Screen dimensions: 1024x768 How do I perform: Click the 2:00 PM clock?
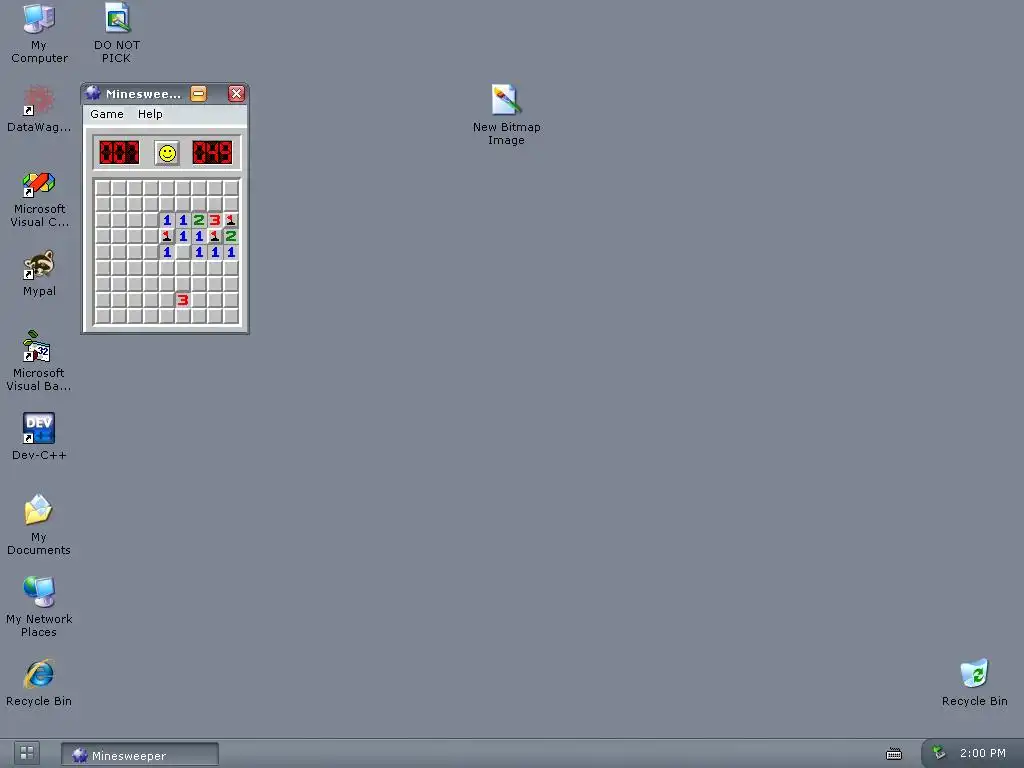[982, 754]
